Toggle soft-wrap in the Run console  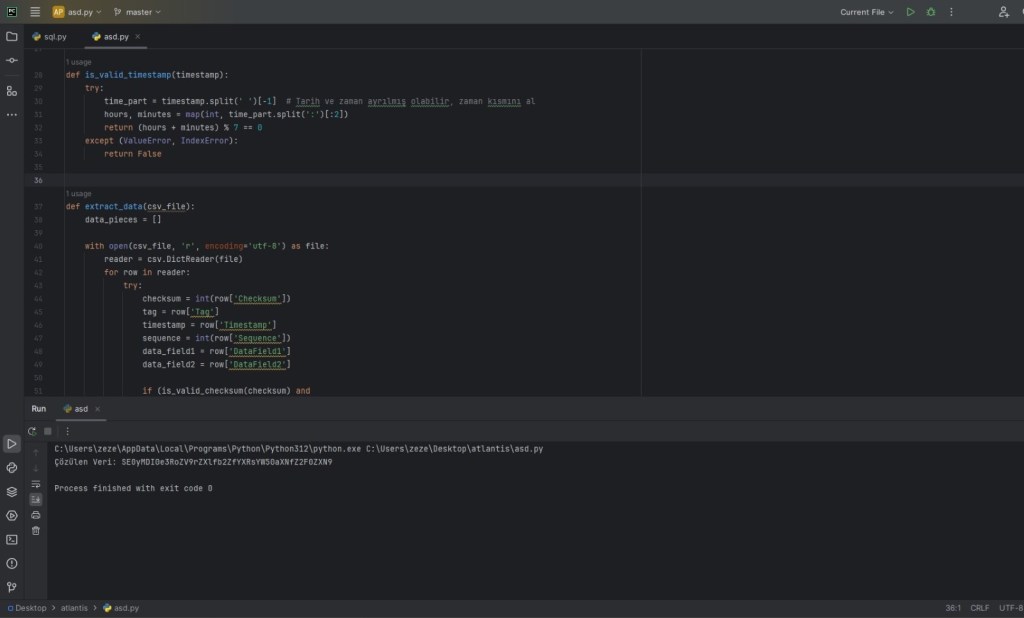(x=36, y=483)
